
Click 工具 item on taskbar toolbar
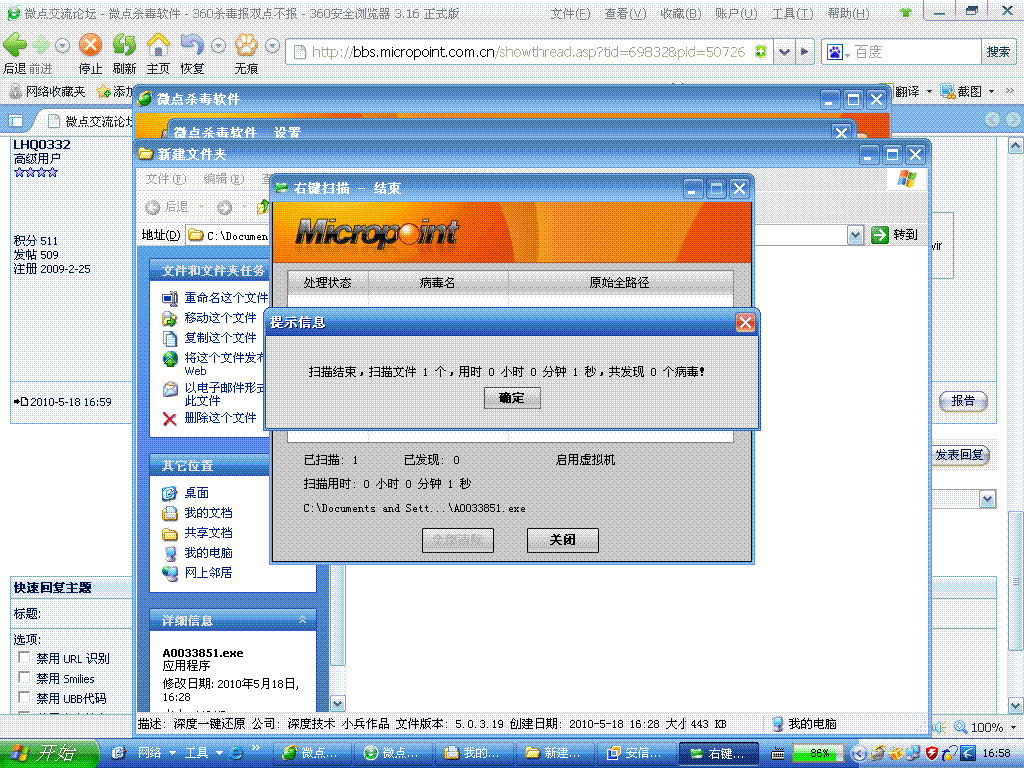[x=196, y=753]
